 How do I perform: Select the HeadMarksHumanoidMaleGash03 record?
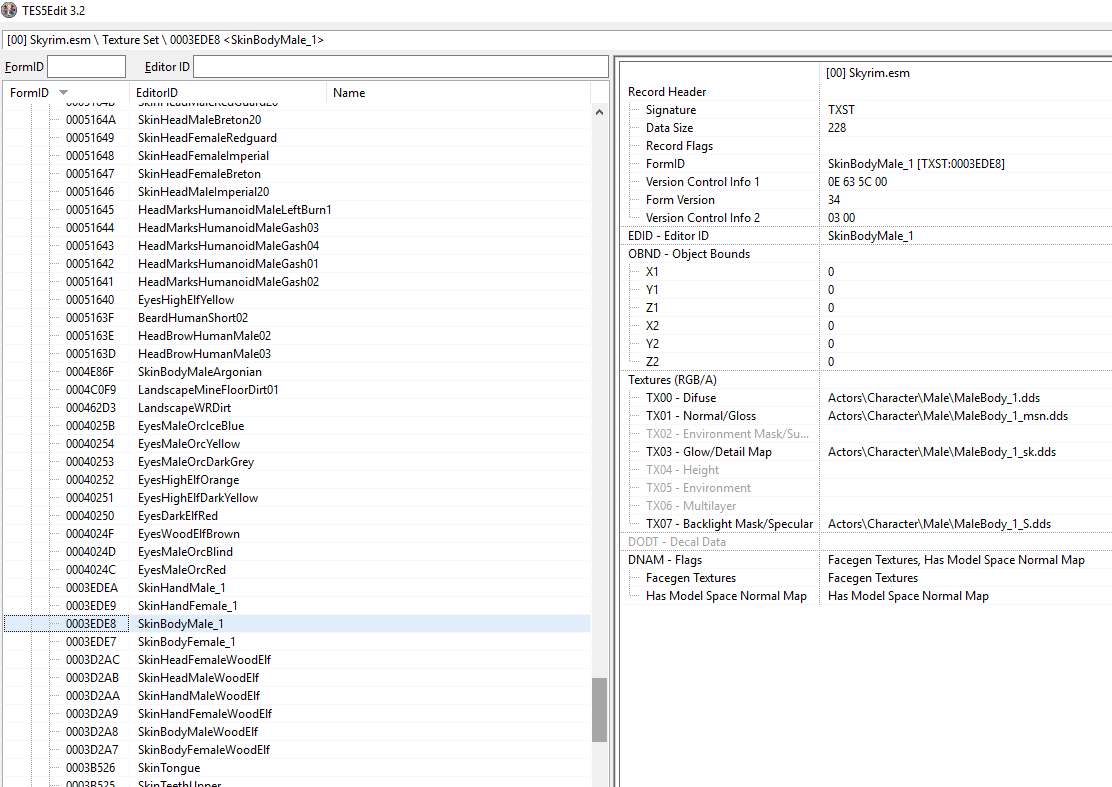(296, 228)
